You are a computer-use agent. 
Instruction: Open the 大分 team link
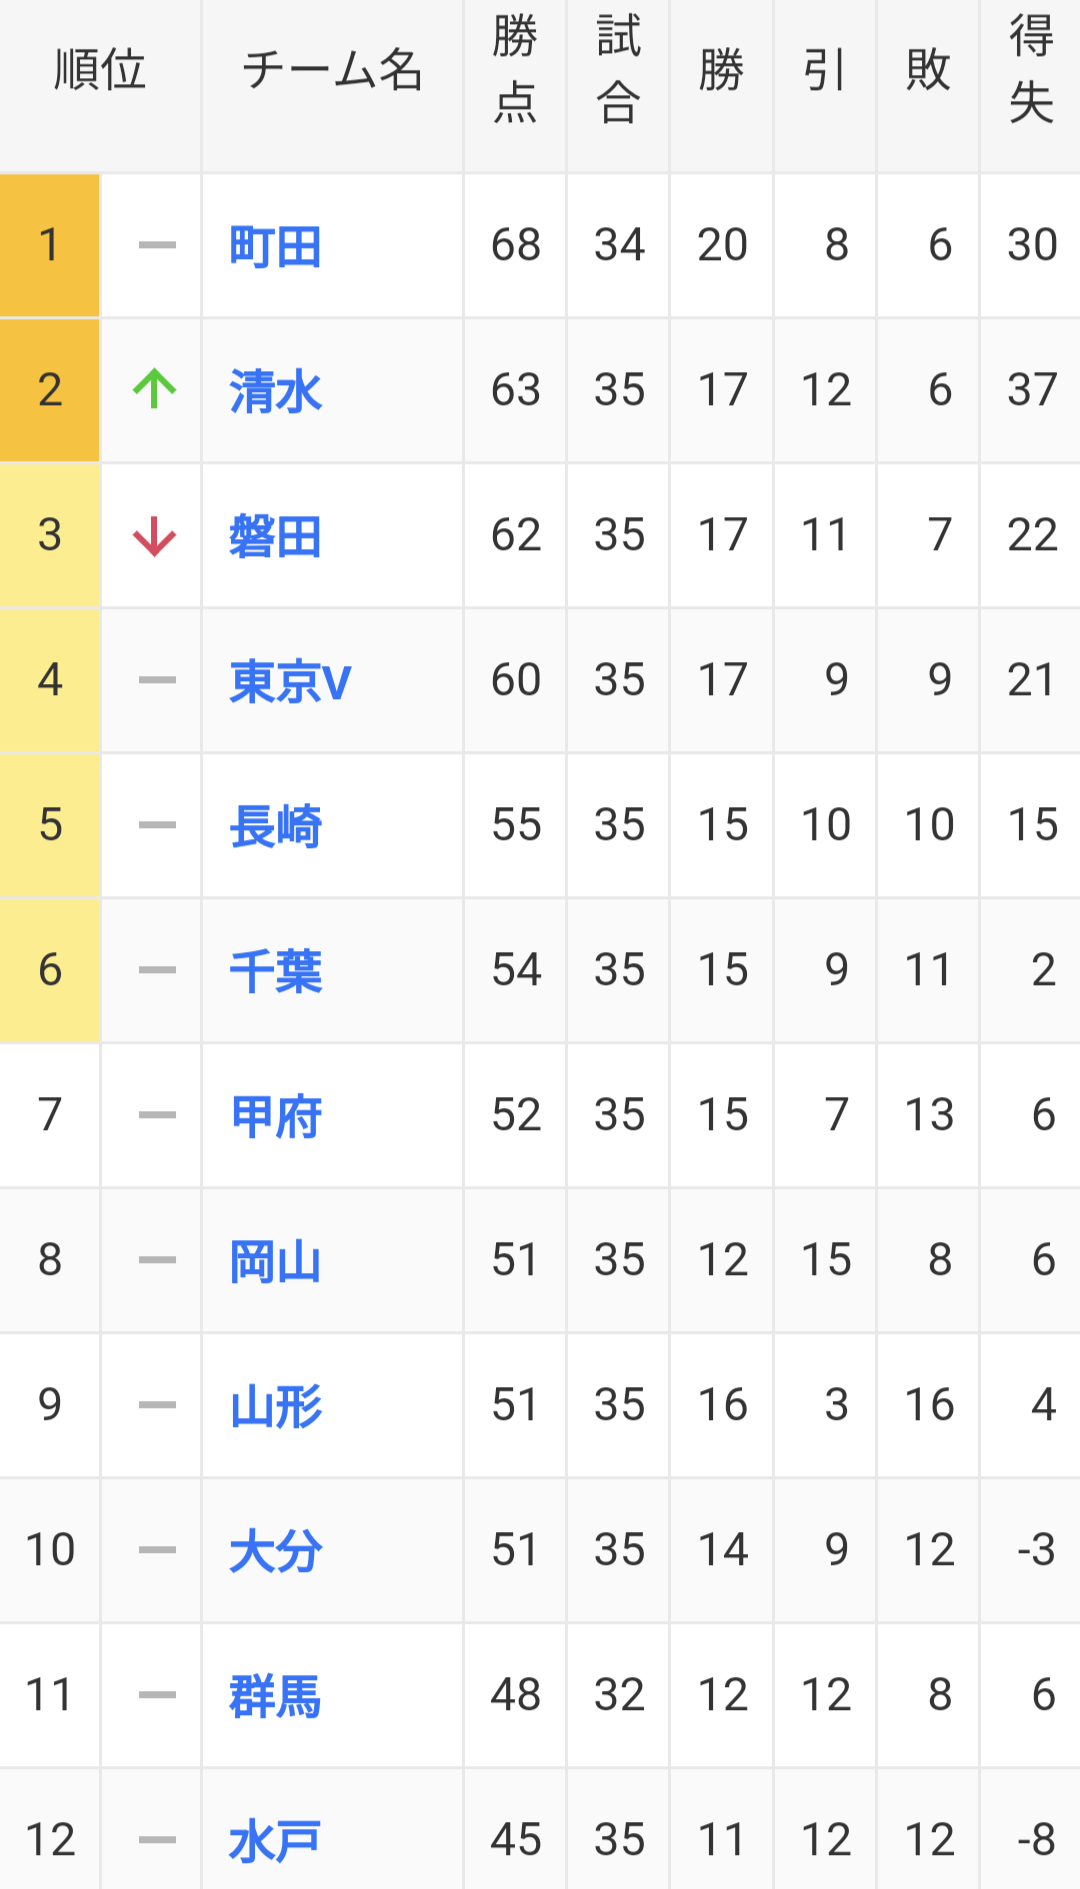[x=275, y=1551]
